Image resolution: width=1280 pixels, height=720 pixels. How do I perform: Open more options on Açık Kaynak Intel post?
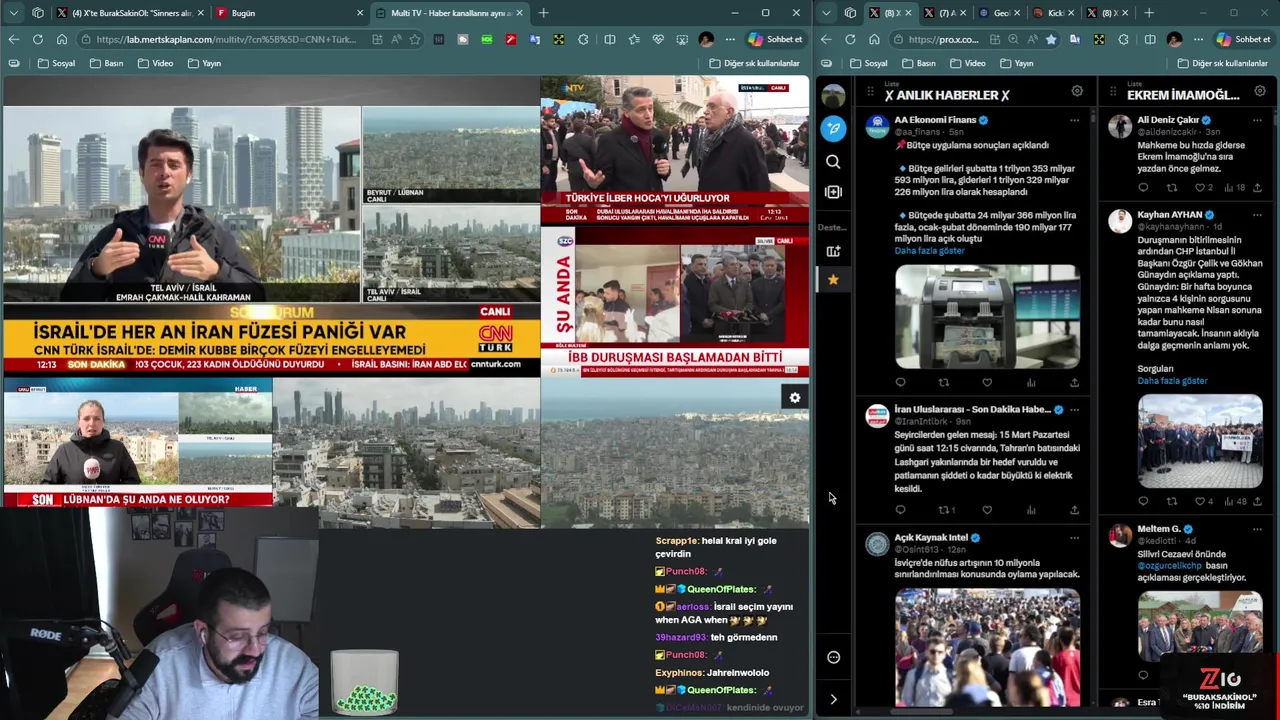click(x=1074, y=538)
